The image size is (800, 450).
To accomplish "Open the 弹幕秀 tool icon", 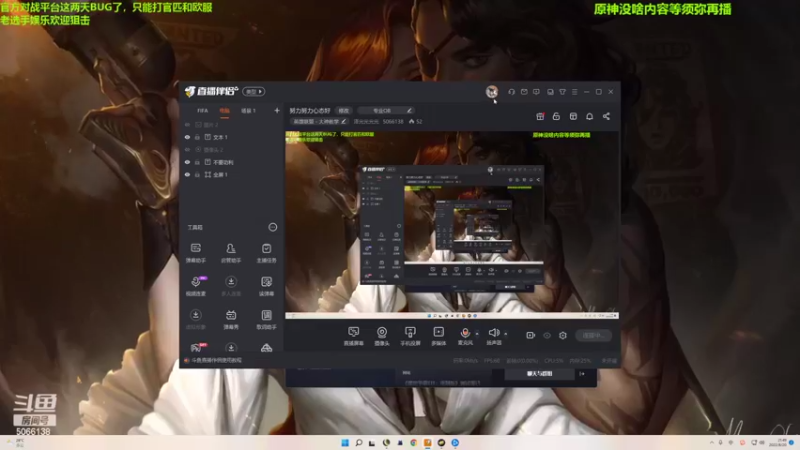I will 231,319.
